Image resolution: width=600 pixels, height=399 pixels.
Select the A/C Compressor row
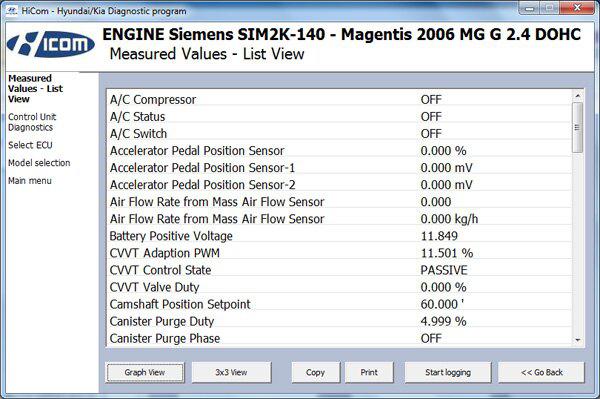click(x=339, y=99)
